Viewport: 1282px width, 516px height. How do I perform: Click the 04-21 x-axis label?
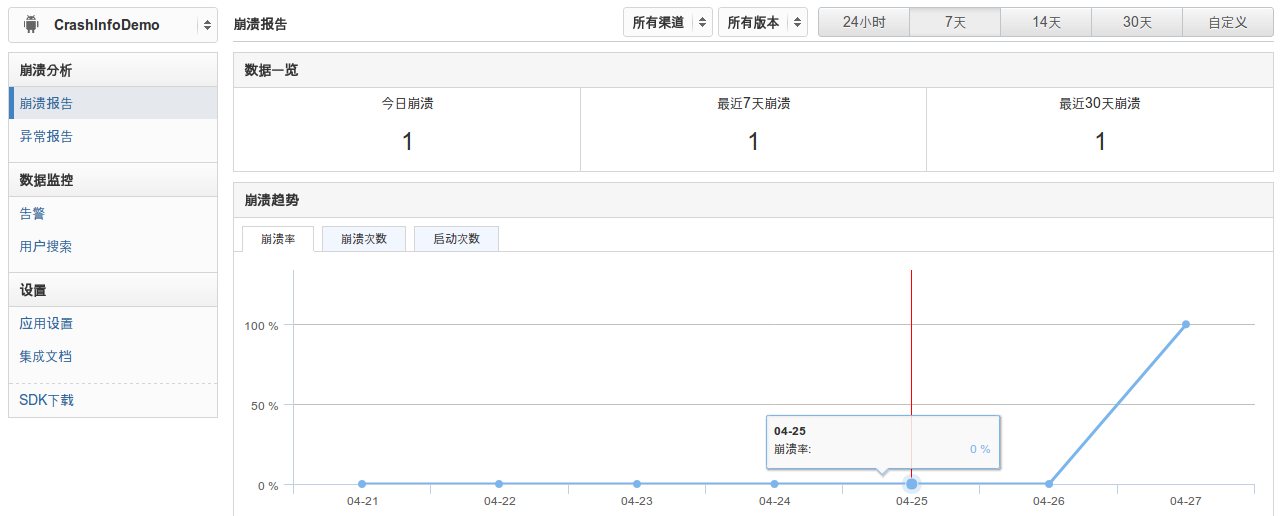(362, 501)
